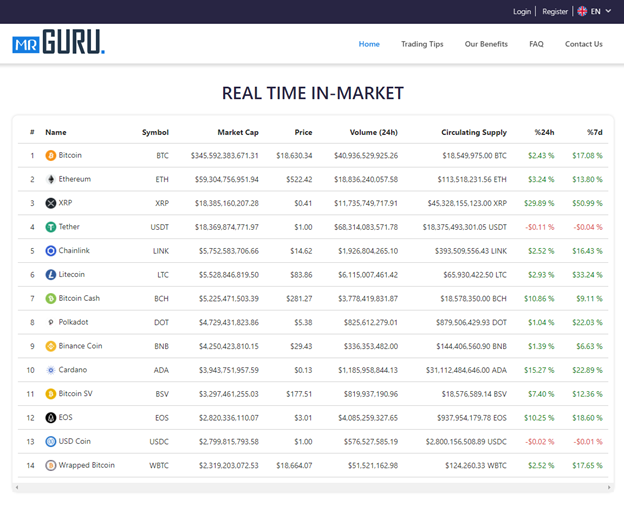Click Tether 24h change -$0.11 %
Screen dimensions: 624x505
(540, 227)
